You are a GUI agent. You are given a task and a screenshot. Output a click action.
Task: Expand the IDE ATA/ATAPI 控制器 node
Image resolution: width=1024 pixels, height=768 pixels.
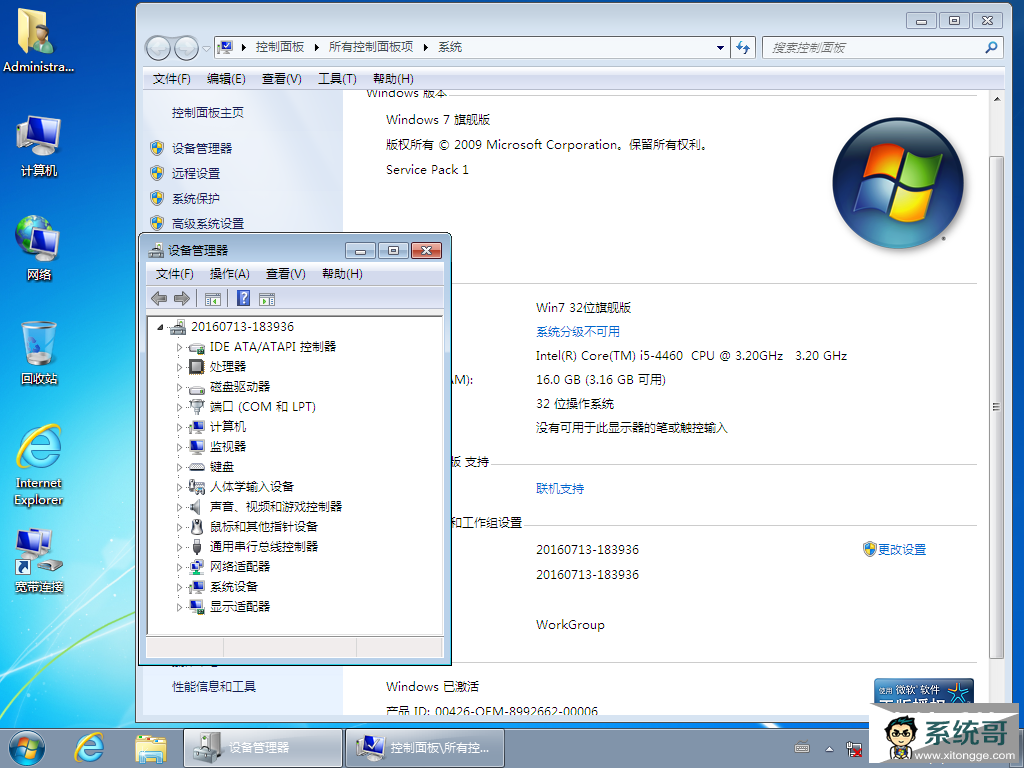179,347
